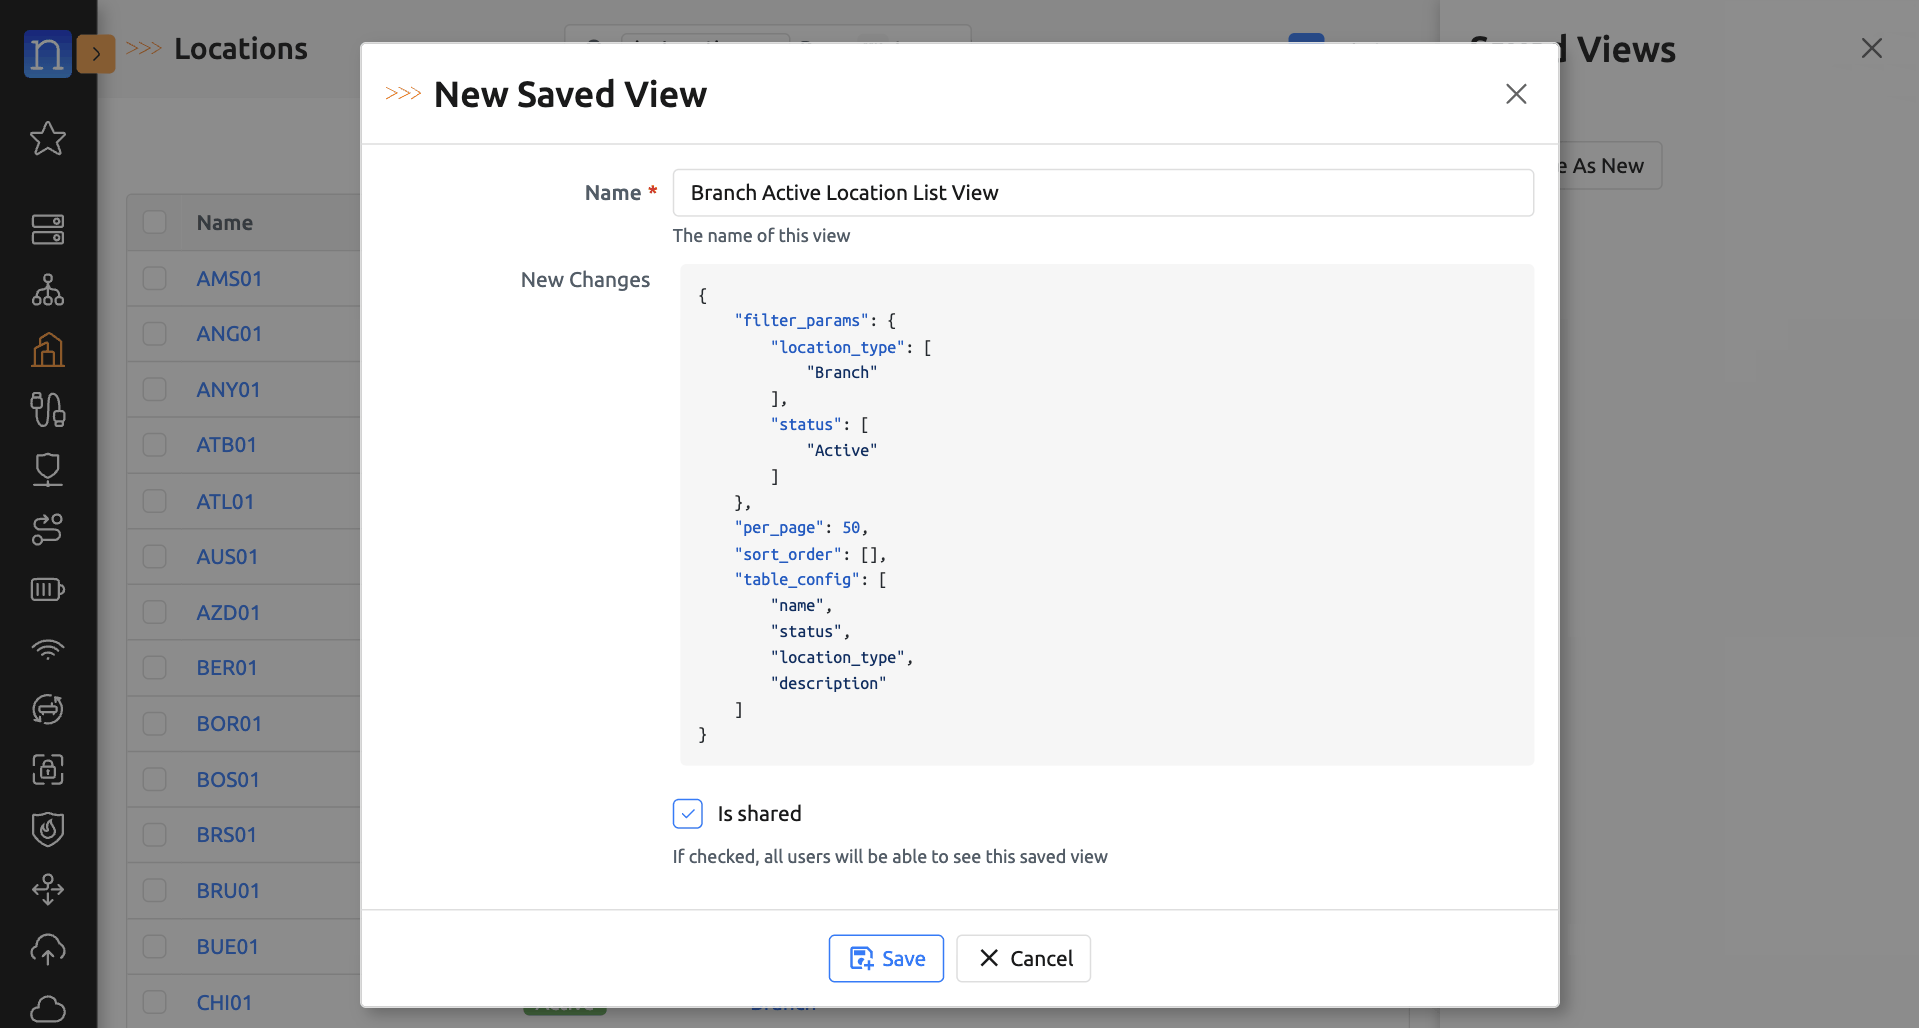Viewport: 1919px width, 1028px height.
Task: Open the flame shield Security icon
Action: [x=47, y=829]
